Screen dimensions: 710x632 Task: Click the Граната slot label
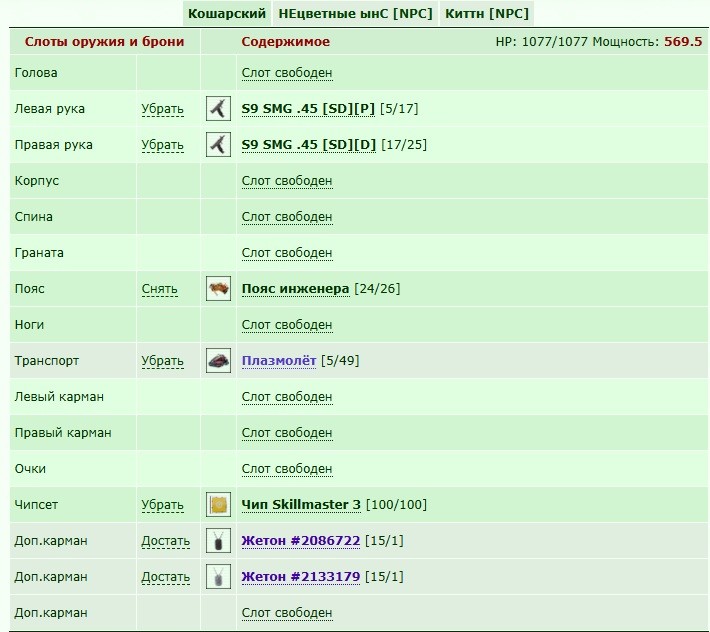(x=39, y=253)
